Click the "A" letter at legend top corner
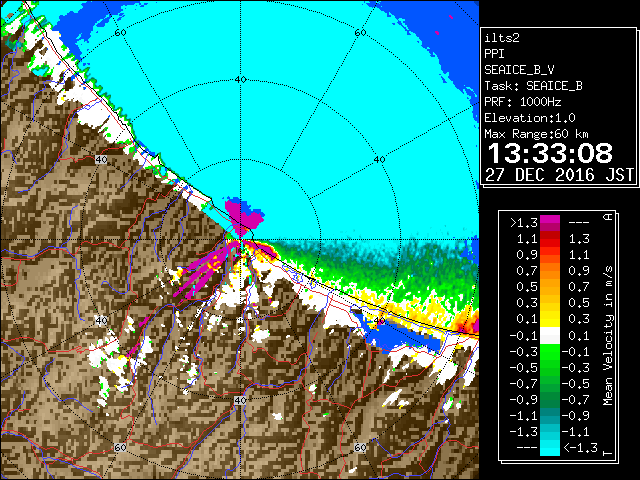The image size is (640, 480). pyautogui.click(x=609, y=217)
